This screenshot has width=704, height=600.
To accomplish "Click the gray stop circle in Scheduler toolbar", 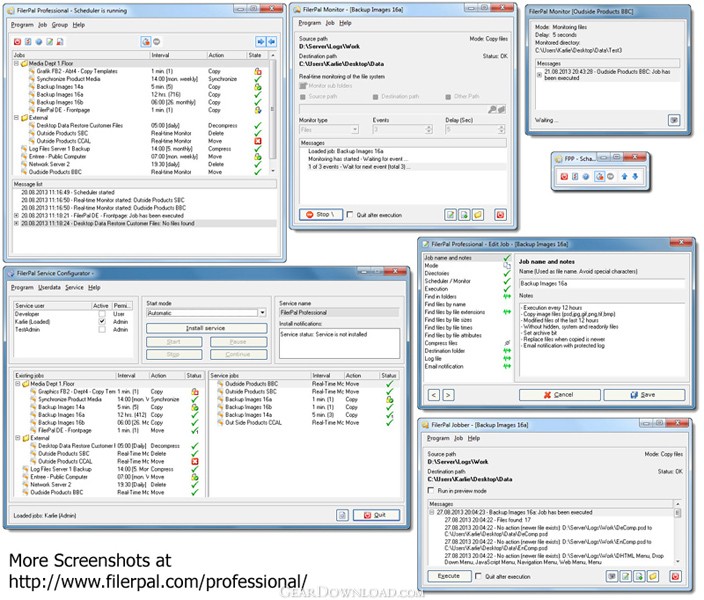I will coord(157,42).
